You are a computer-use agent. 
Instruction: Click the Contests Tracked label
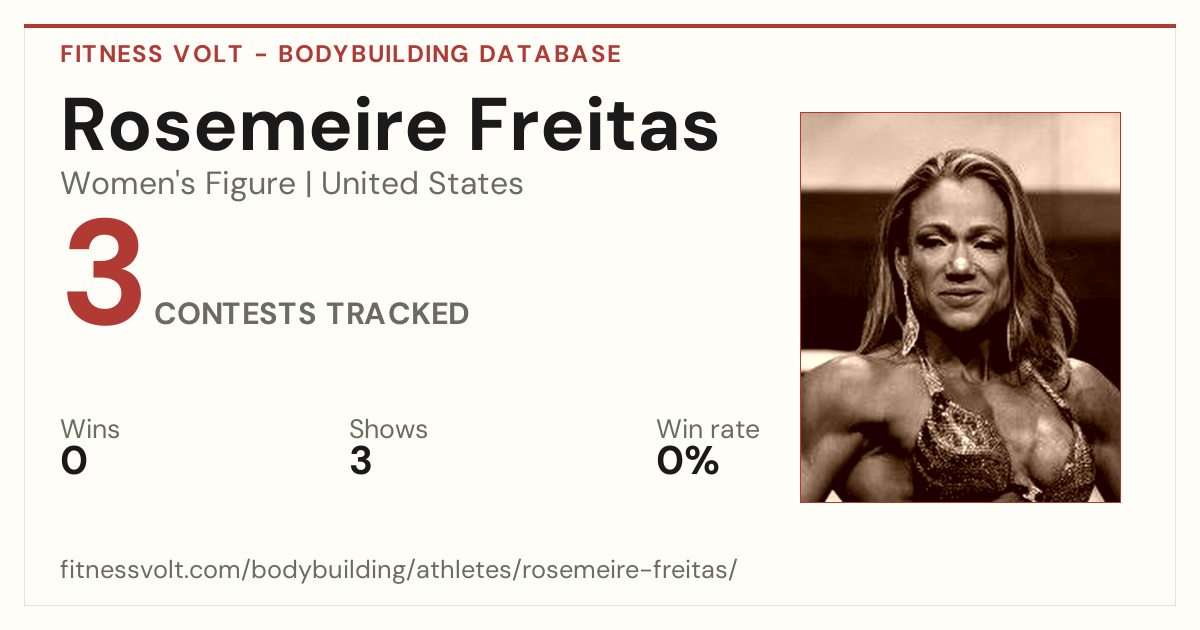point(312,314)
